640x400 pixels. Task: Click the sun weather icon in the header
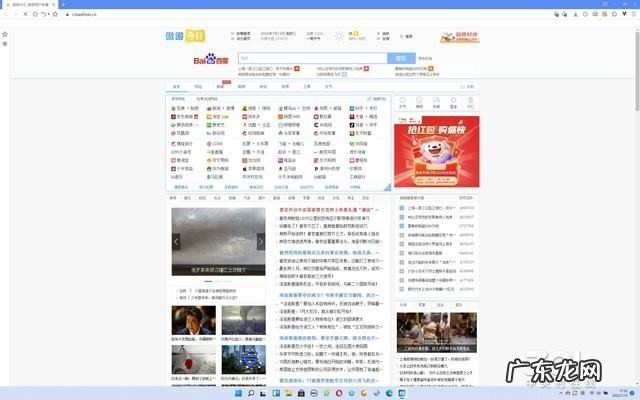coord(339,36)
